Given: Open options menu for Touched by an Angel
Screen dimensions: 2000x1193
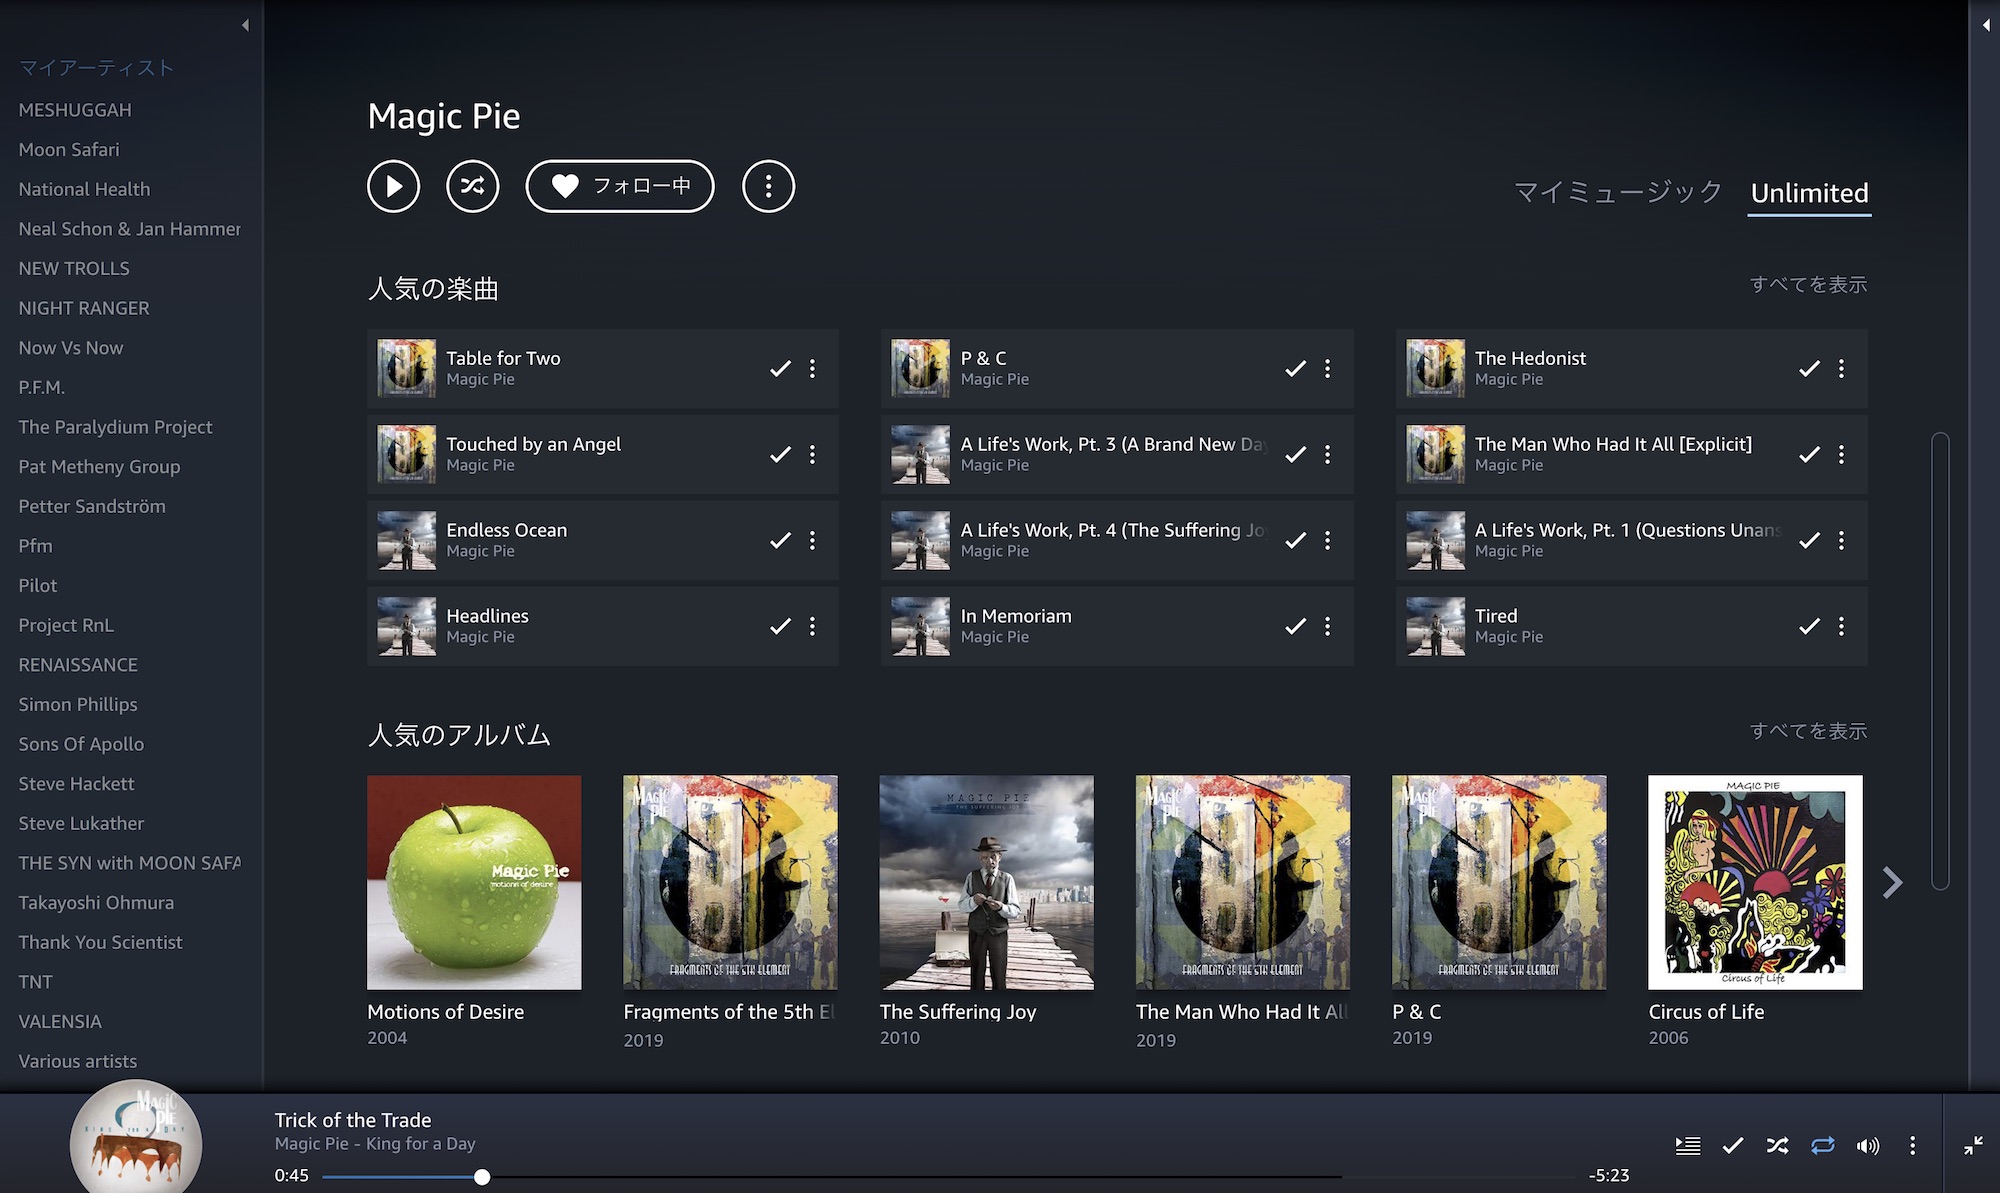Looking at the screenshot, I should [812, 455].
